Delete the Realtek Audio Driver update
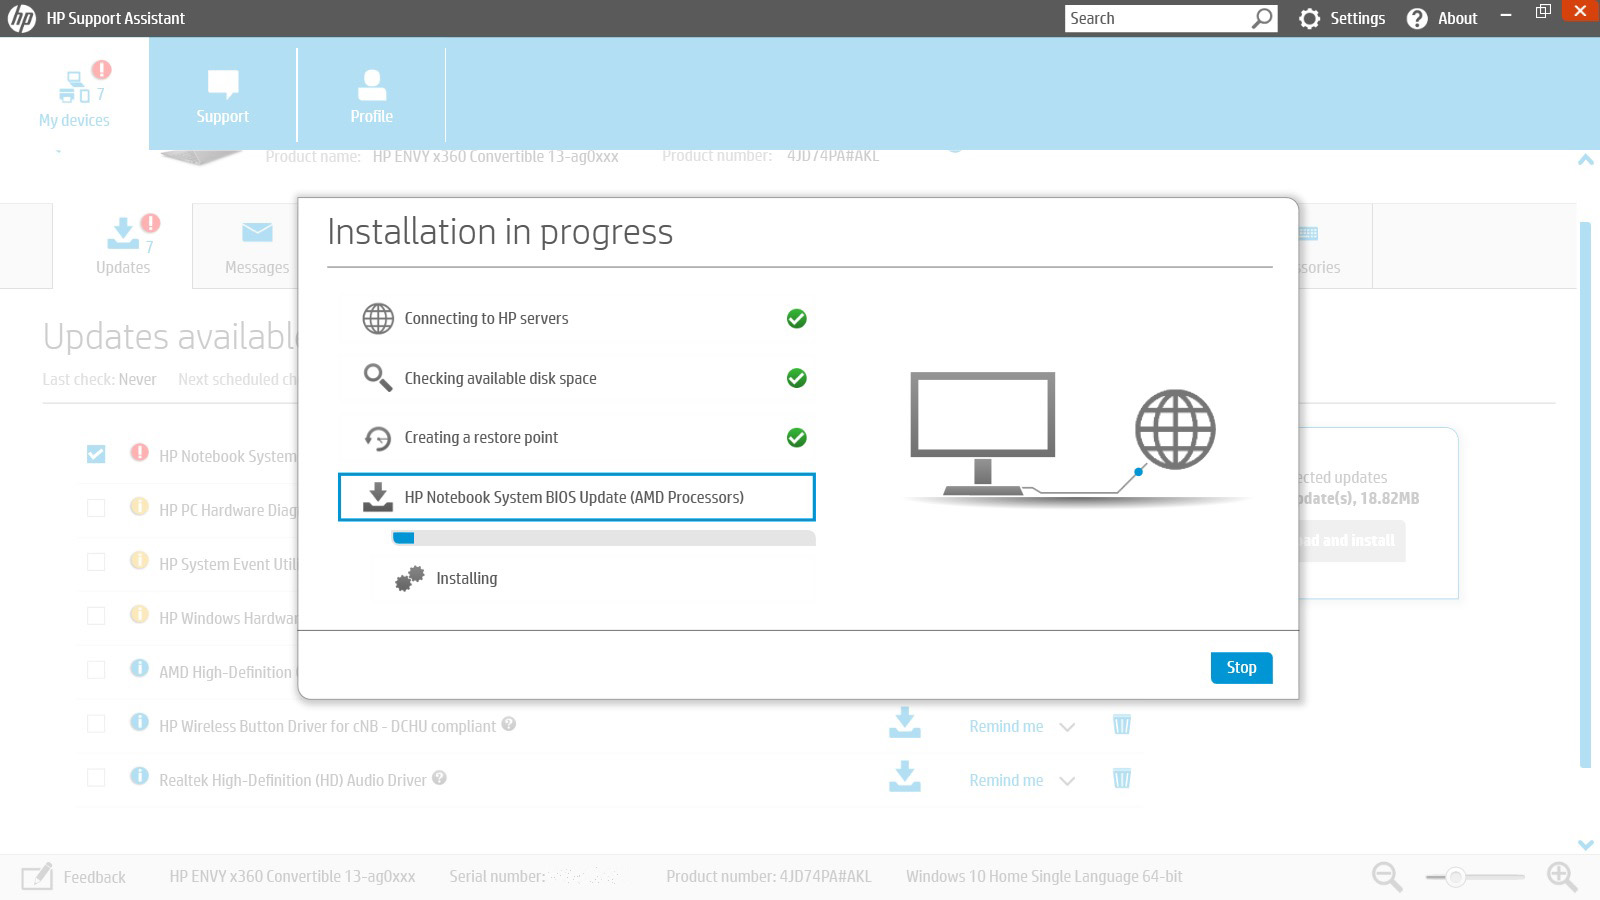The image size is (1600, 900). click(1122, 778)
